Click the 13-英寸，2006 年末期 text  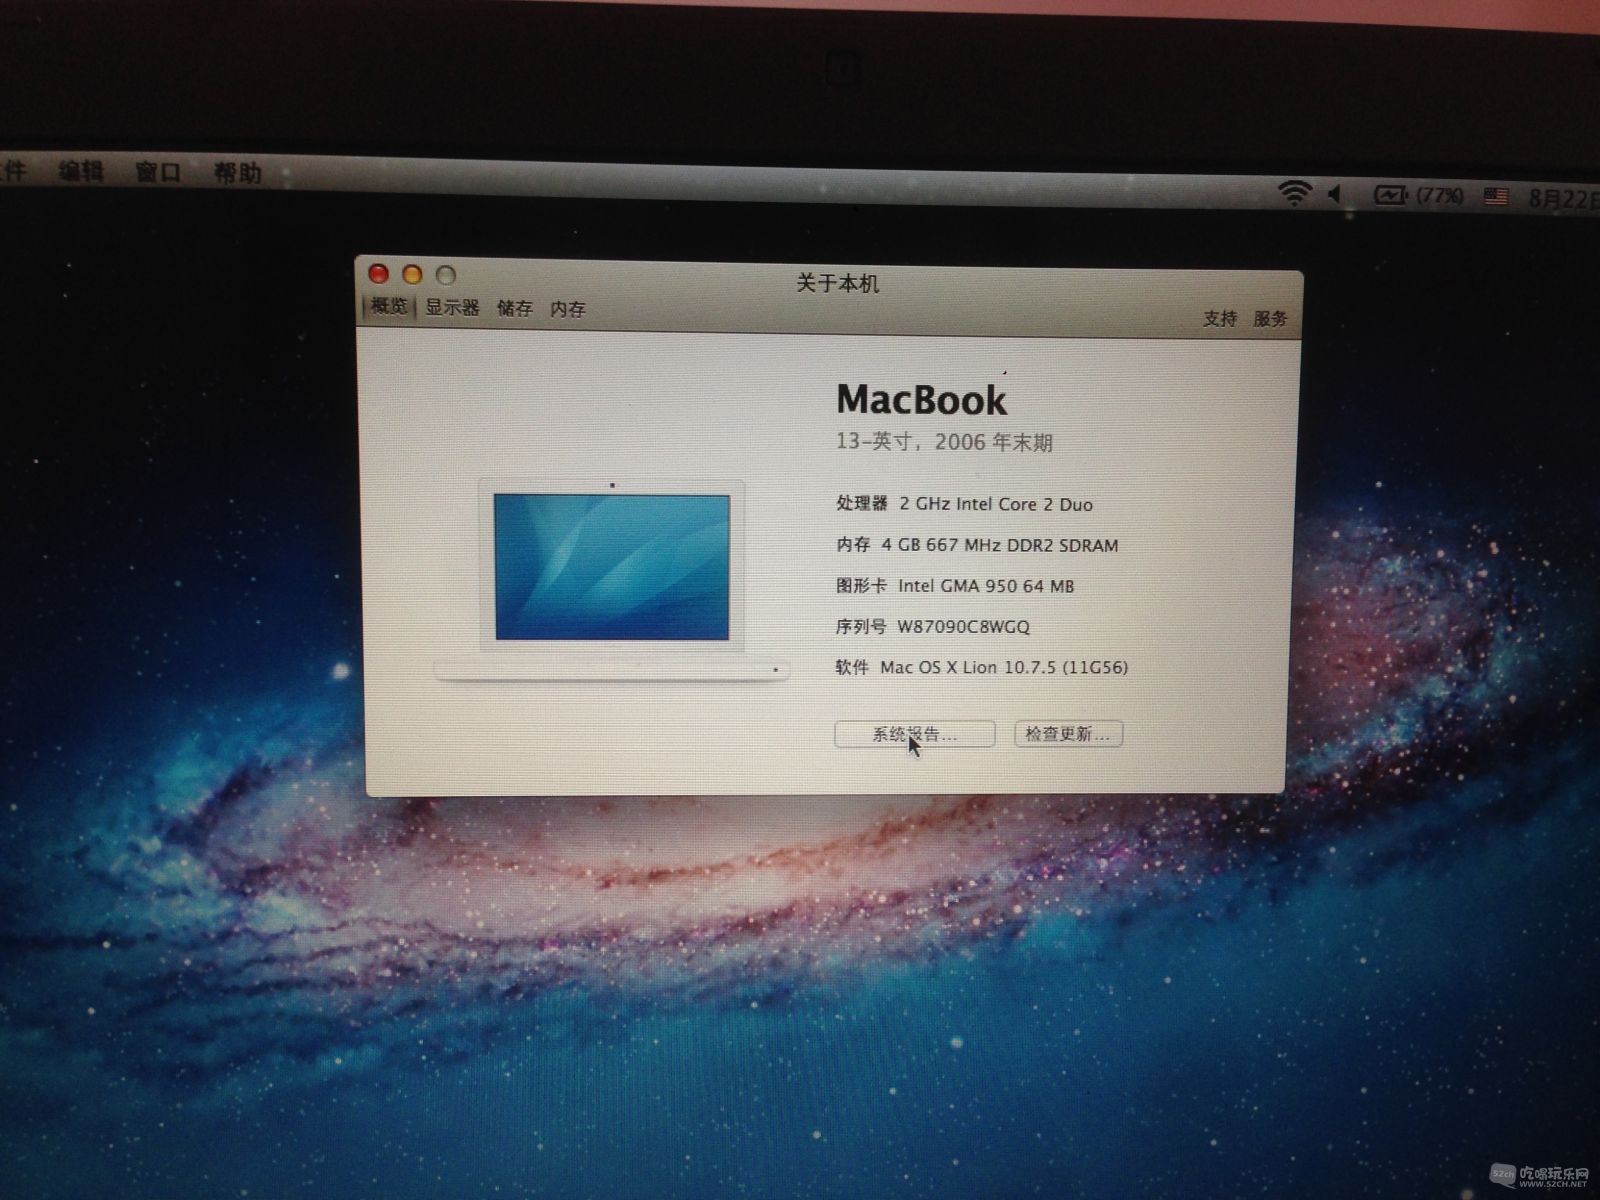944,442
